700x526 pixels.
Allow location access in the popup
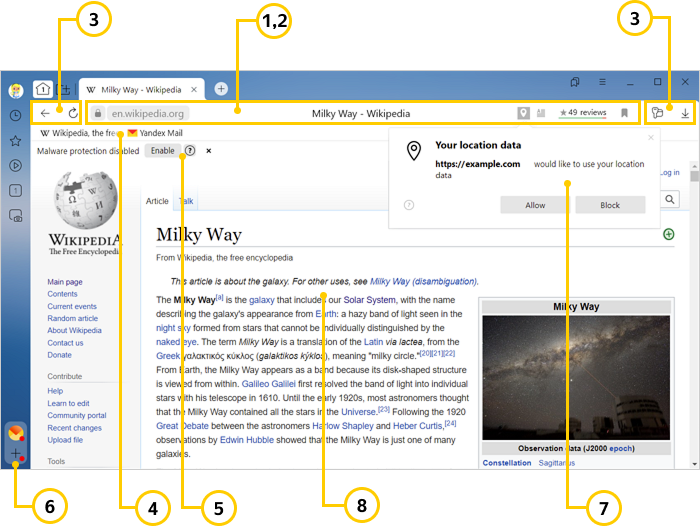pos(535,205)
